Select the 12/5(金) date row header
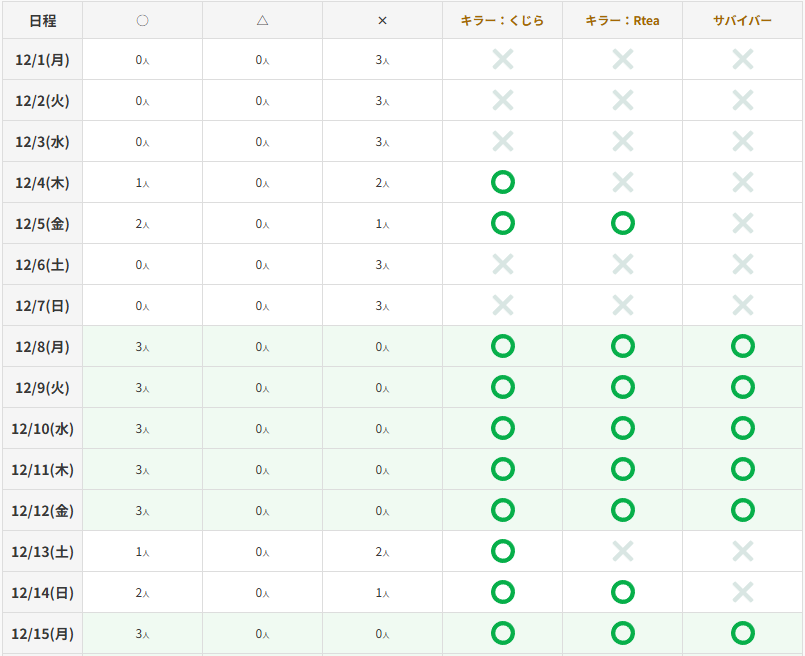 click(43, 224)
